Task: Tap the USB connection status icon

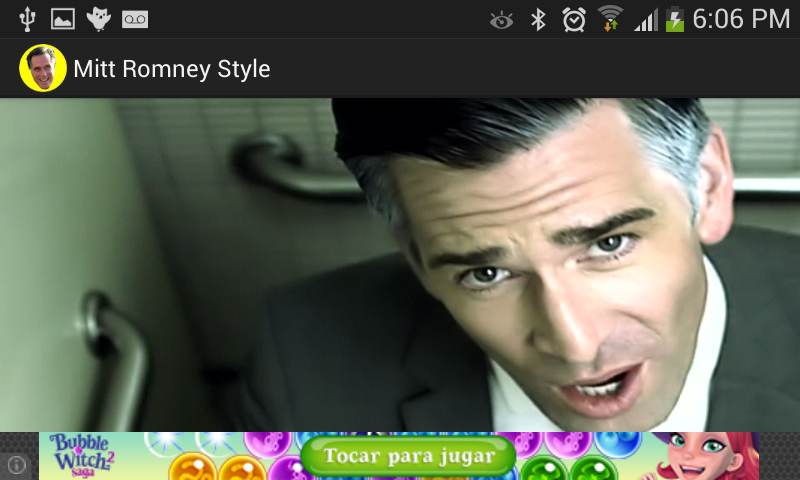Action: pyautogui.click(x=27, y=19)
